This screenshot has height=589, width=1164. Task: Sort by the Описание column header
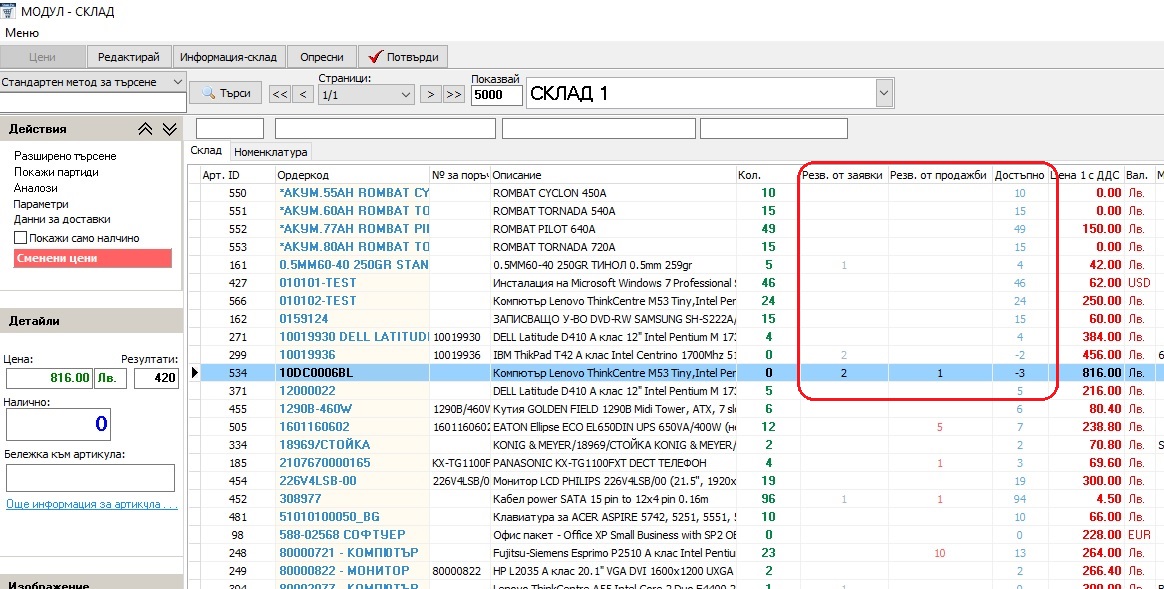click(612, 175)
